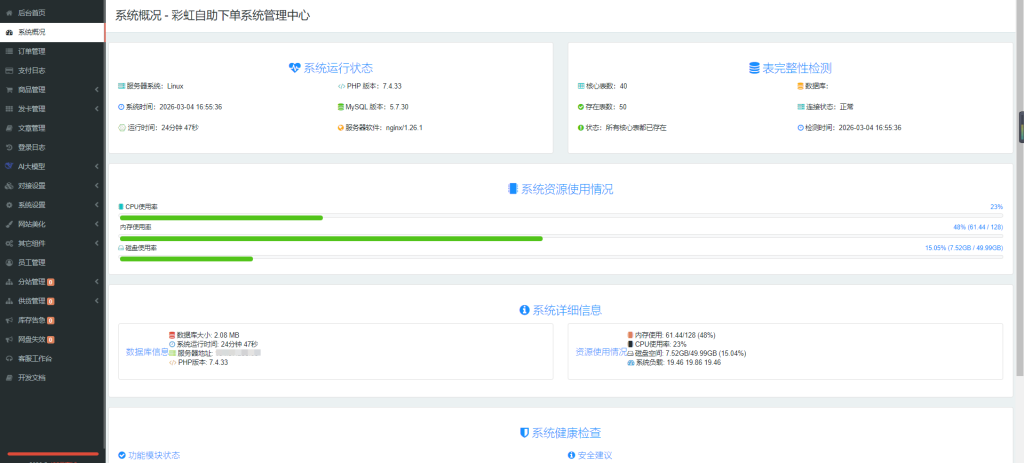
Task: Open the 开发文档 sidebar link
Action: click(32, 378)
